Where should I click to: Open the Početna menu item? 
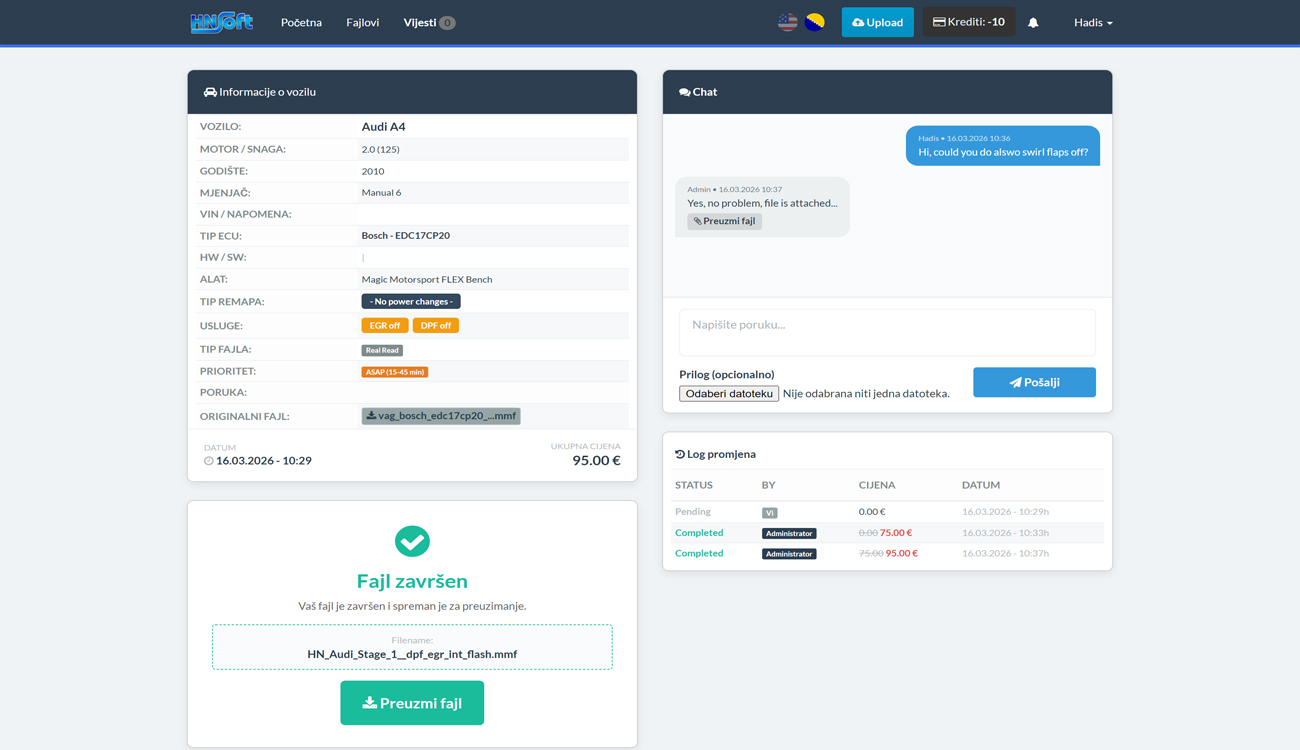coord(301,23)
